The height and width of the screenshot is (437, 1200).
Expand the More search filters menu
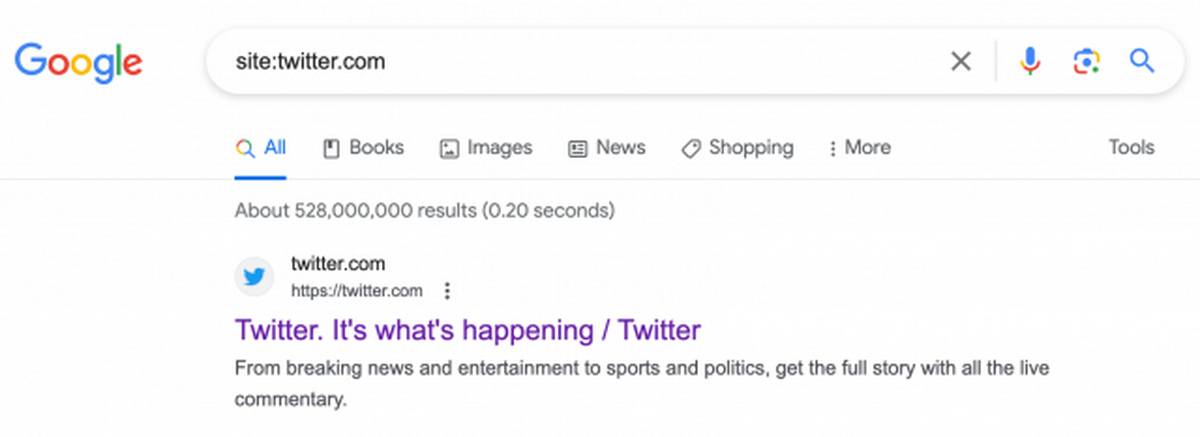(859, 148)
